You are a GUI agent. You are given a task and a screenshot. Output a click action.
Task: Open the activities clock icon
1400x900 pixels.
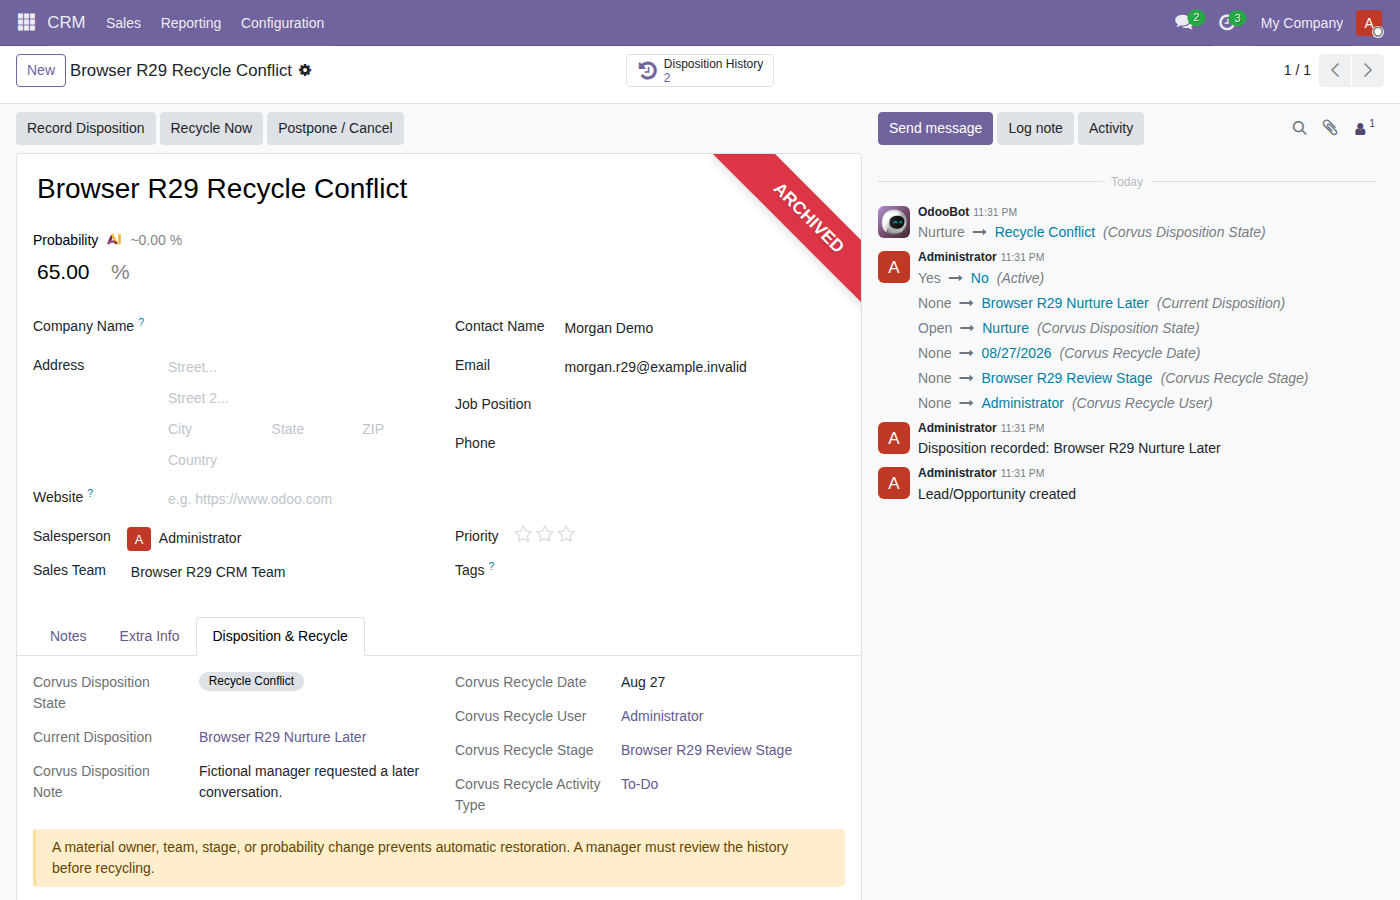coord(1229,22)
